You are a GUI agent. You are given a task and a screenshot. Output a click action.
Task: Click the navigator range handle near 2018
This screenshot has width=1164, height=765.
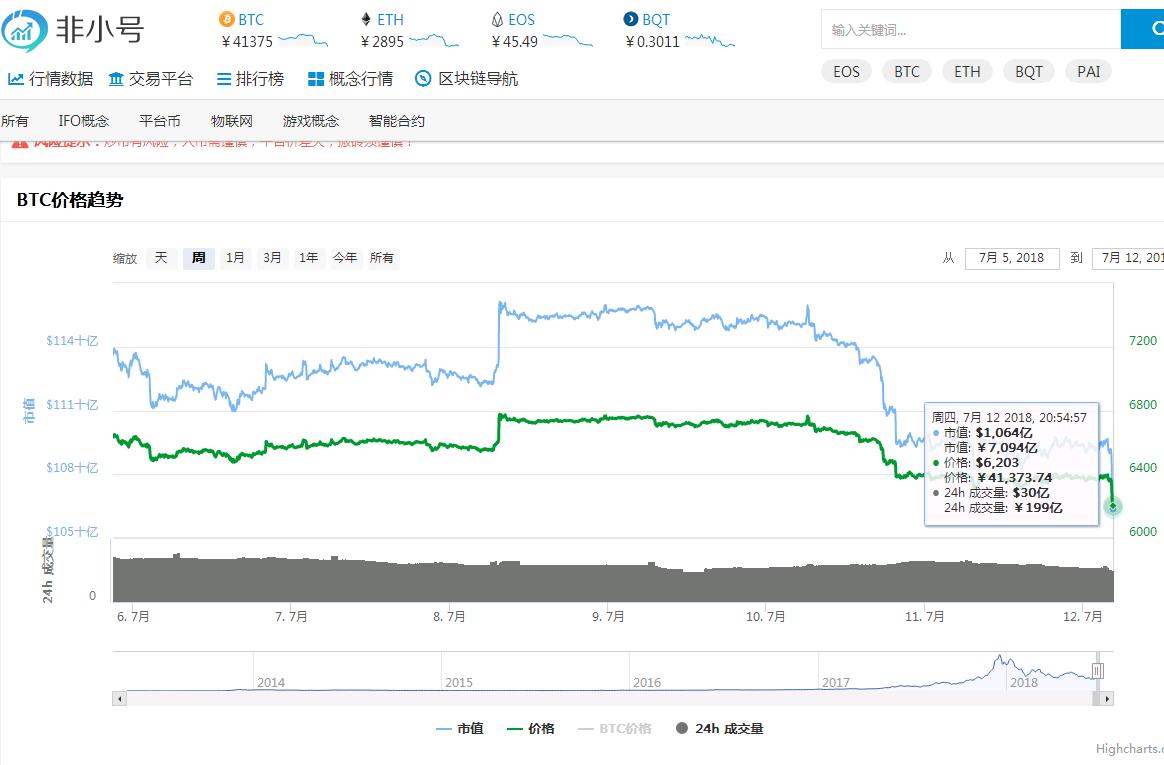point(1097,671)
